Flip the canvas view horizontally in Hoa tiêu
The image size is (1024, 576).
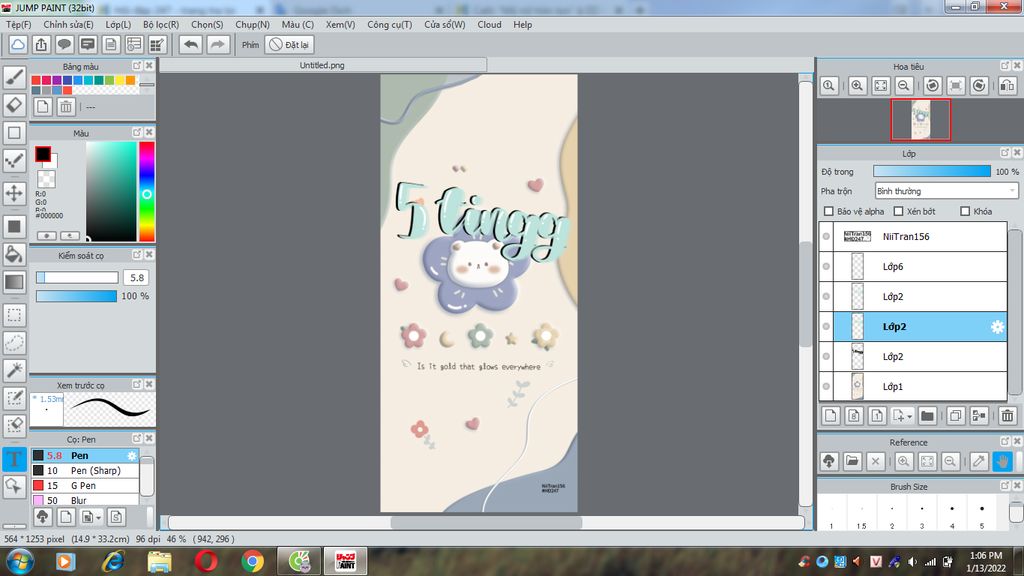[x=1008, y=86]
